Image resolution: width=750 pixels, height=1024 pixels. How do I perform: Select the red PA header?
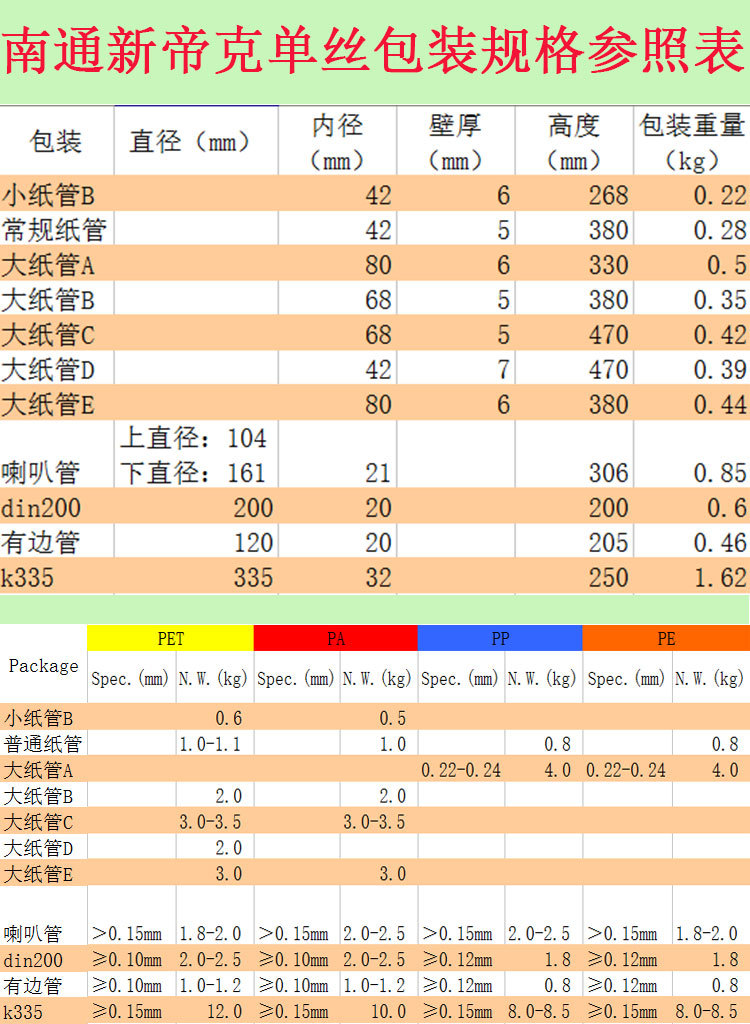[x=336, y=638]
